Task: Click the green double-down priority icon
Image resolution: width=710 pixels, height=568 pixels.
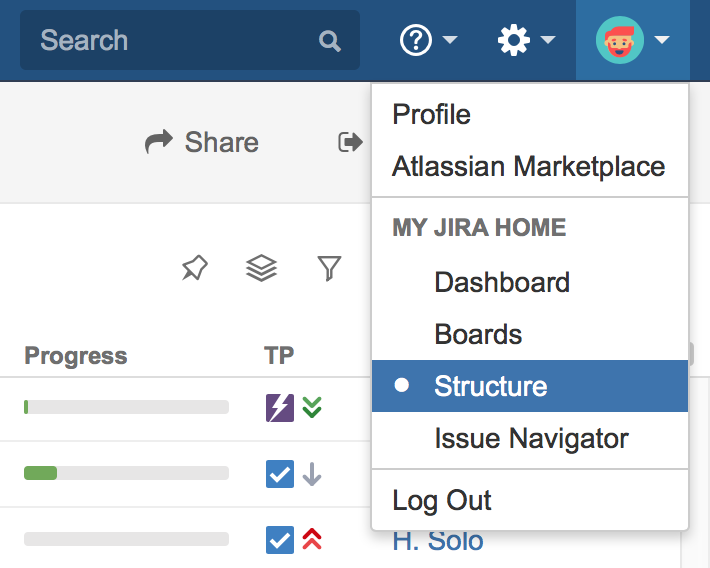Action: 312,407
